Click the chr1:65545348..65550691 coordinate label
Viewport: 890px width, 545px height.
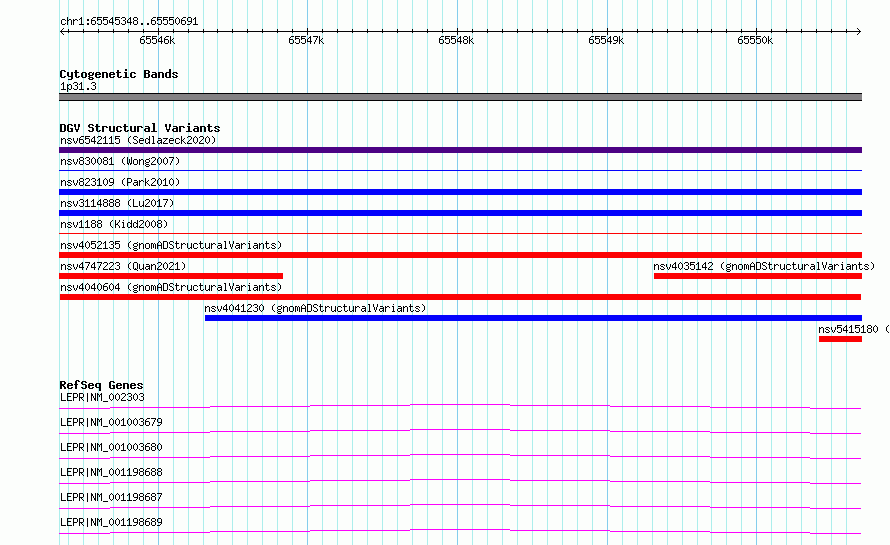click(x=129, y=21)
